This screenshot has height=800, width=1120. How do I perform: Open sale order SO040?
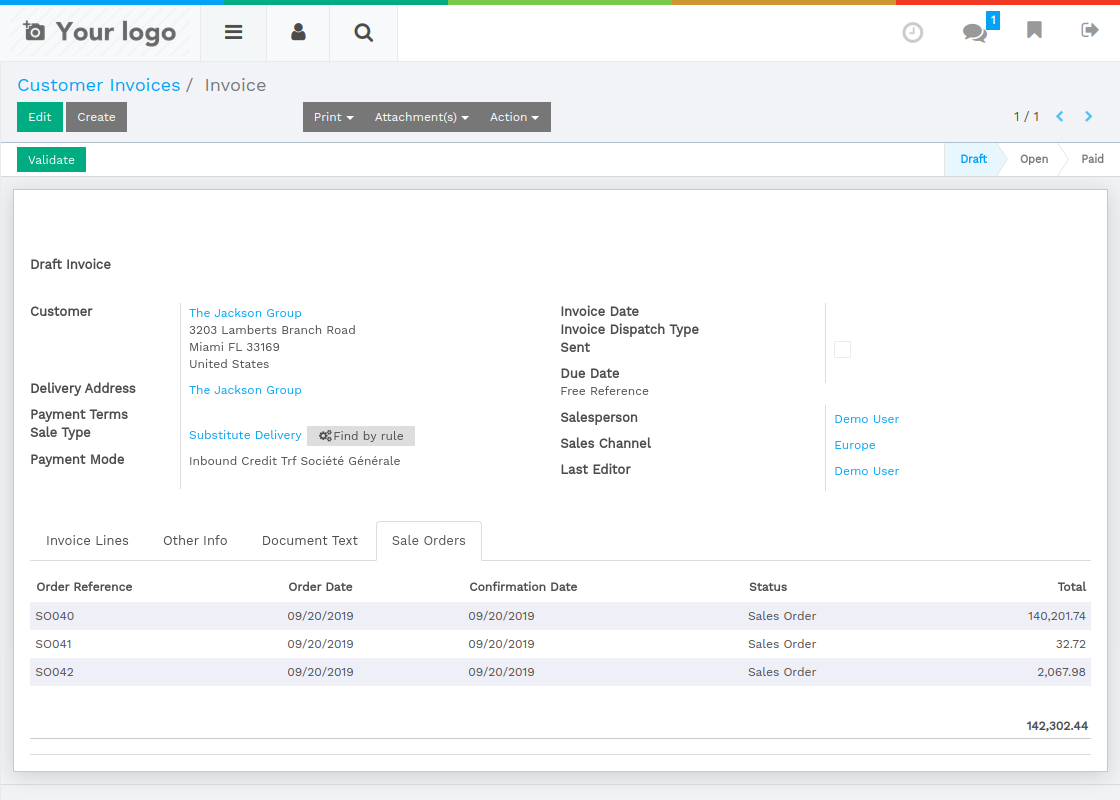(x=54, y=616)
